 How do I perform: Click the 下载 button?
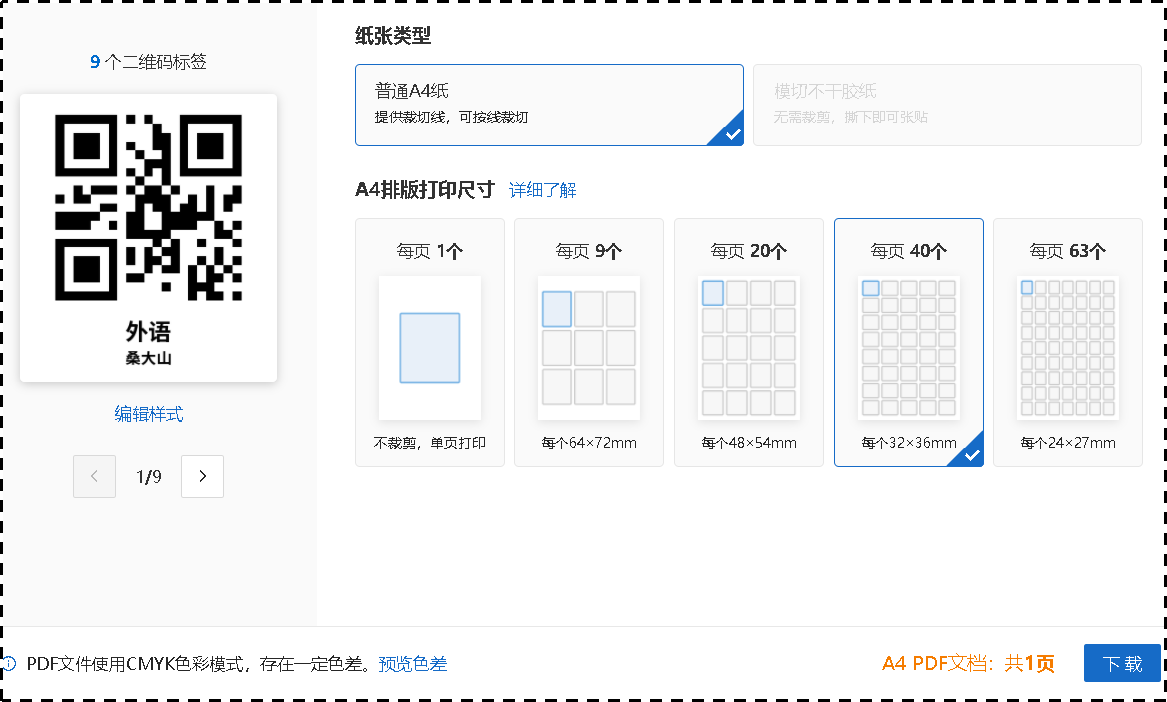click(1122, 663)
